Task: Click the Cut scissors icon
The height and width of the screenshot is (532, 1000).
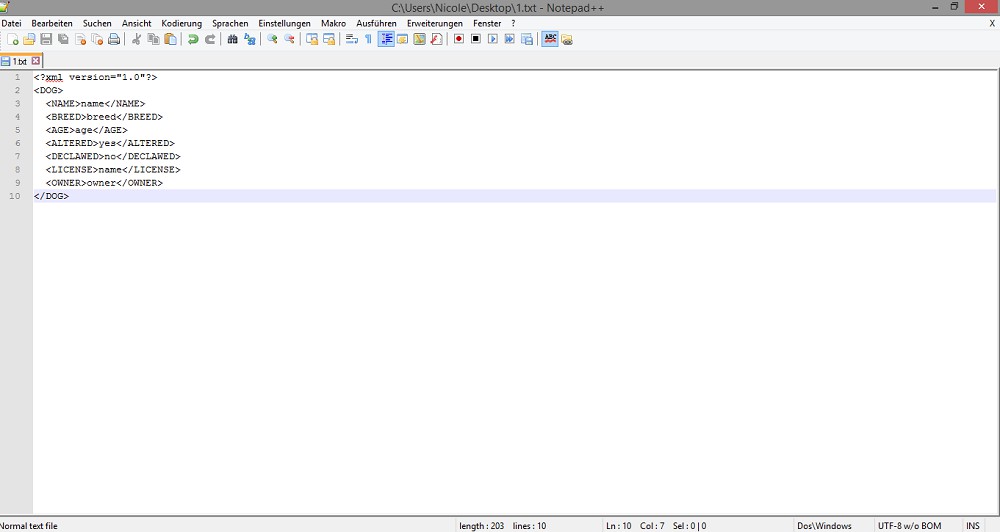Action: [137, 39]
